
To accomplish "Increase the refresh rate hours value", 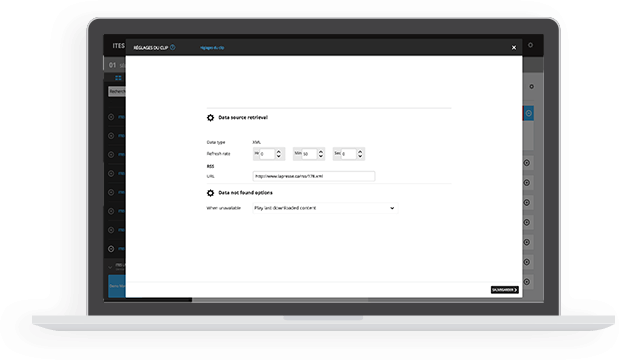I will (279, 152).
